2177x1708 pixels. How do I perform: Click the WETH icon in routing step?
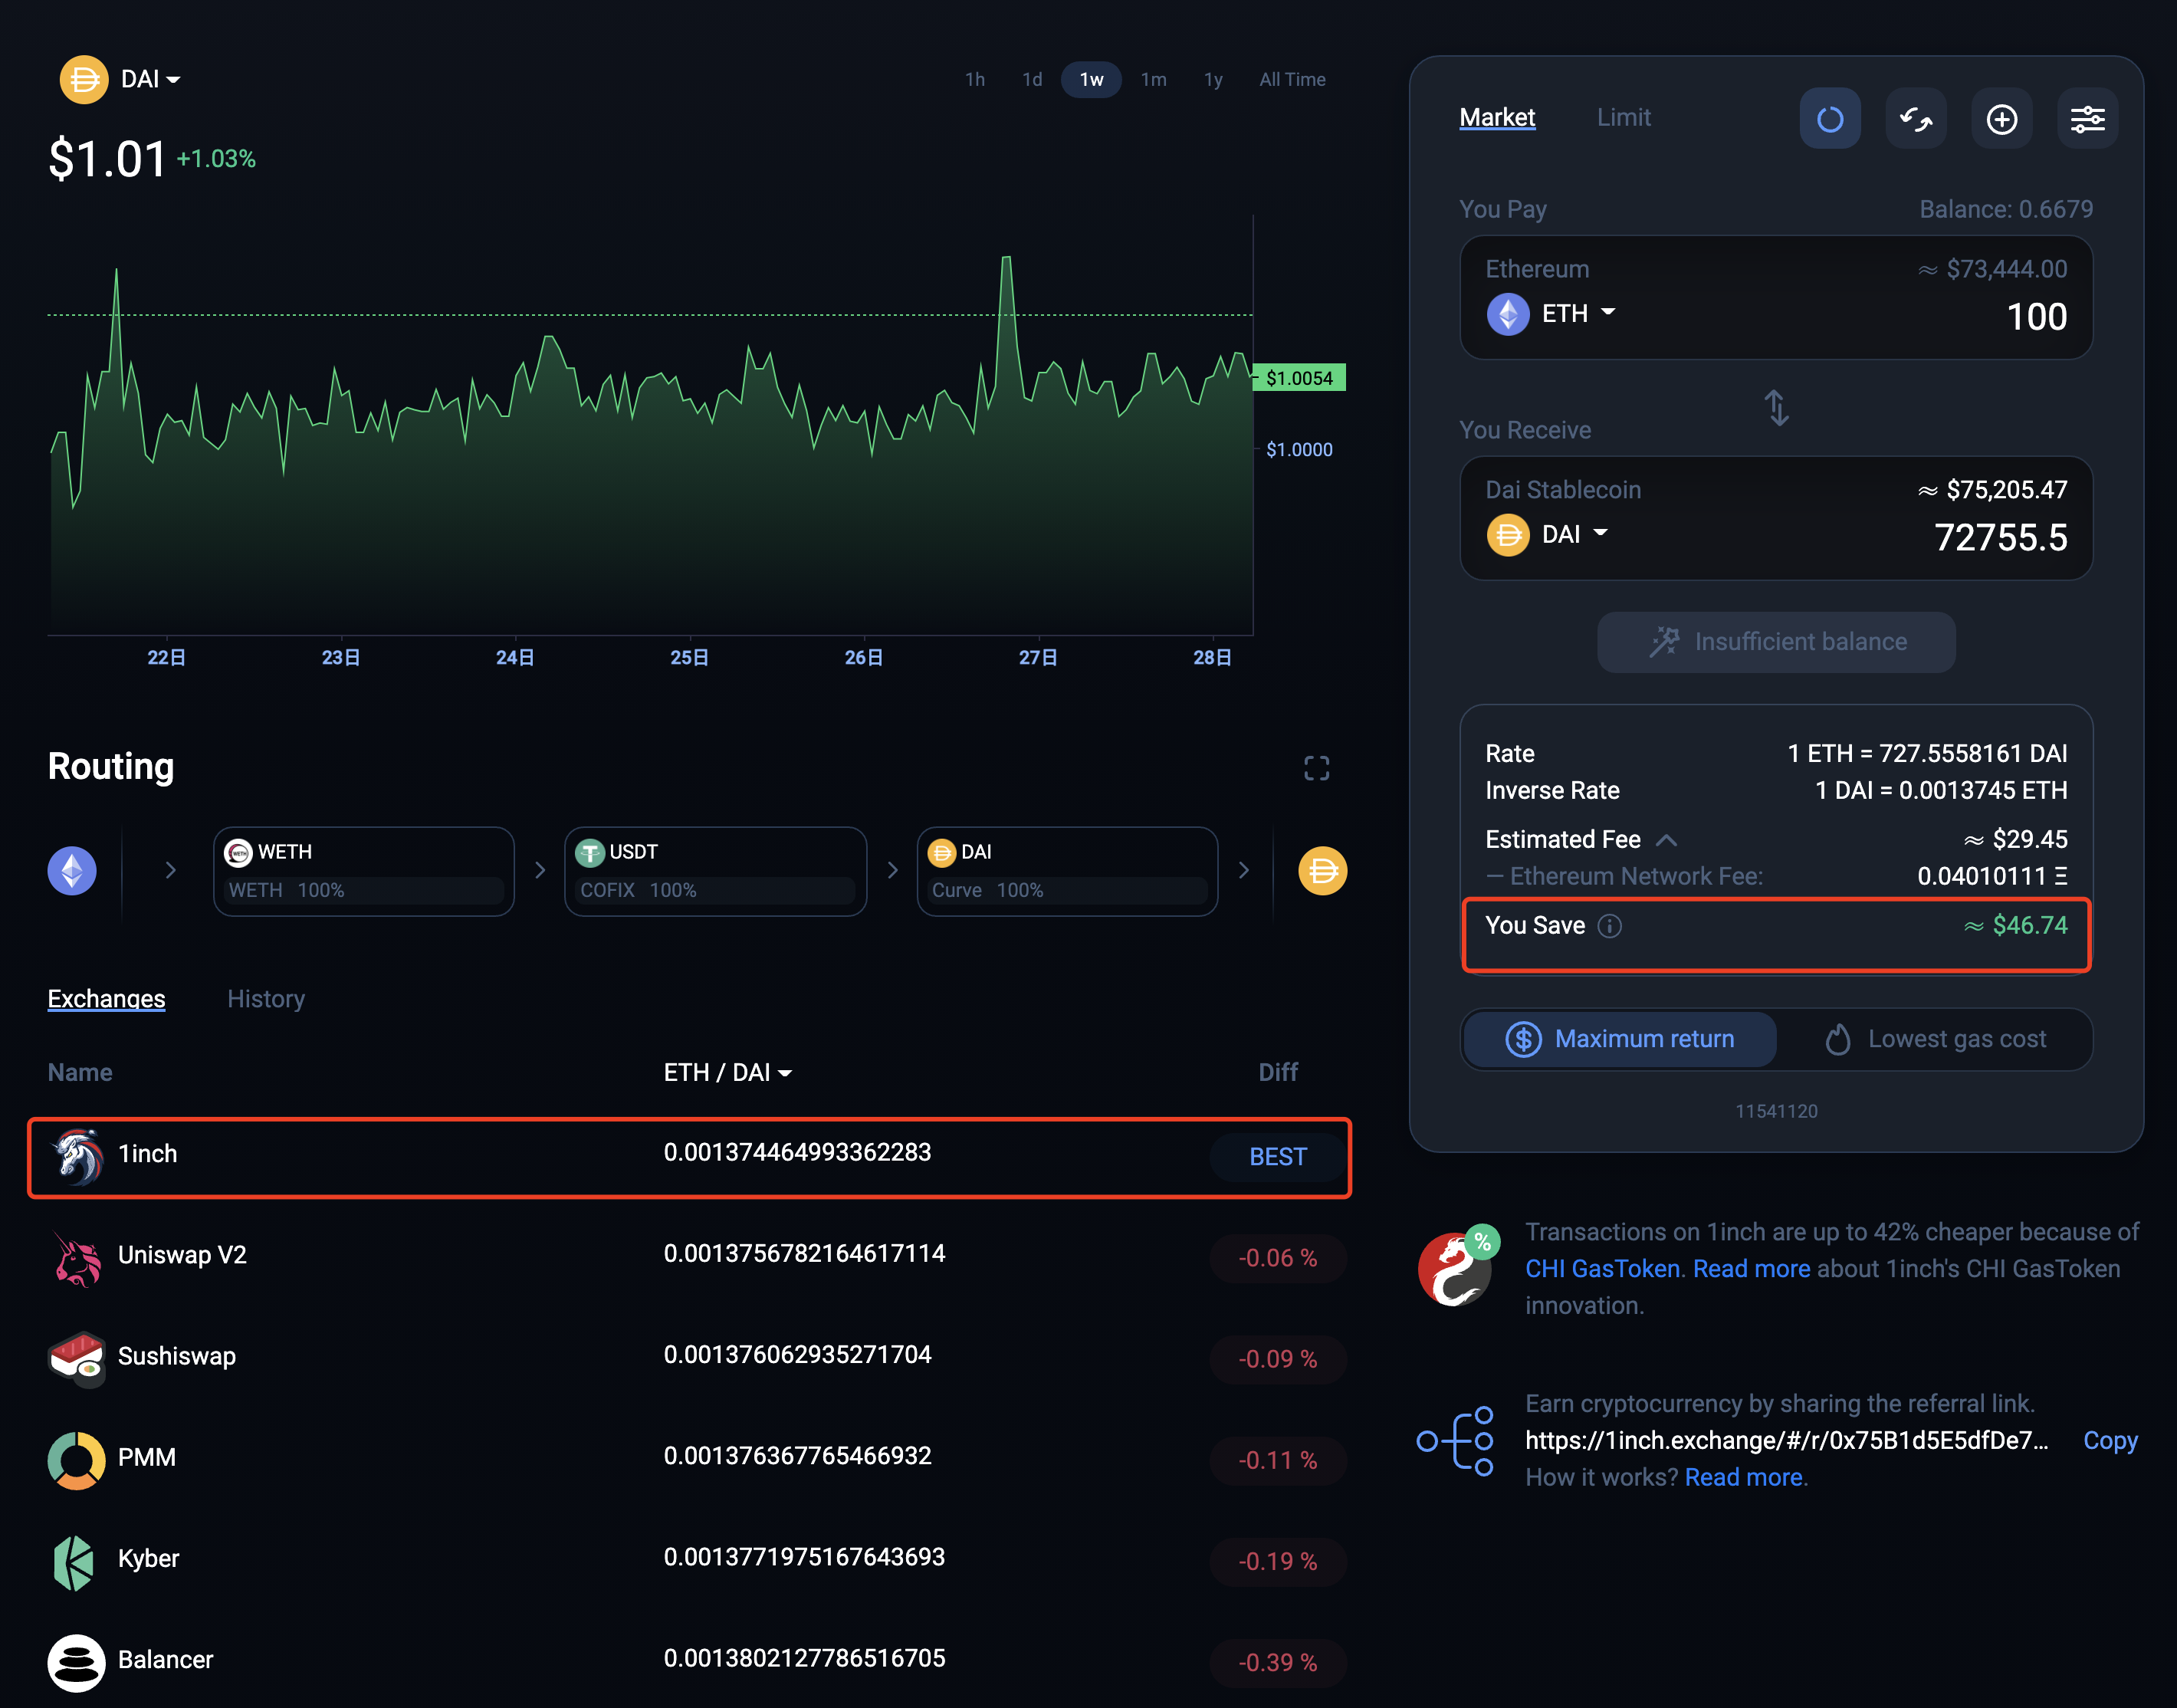click(x=238, y=852)
